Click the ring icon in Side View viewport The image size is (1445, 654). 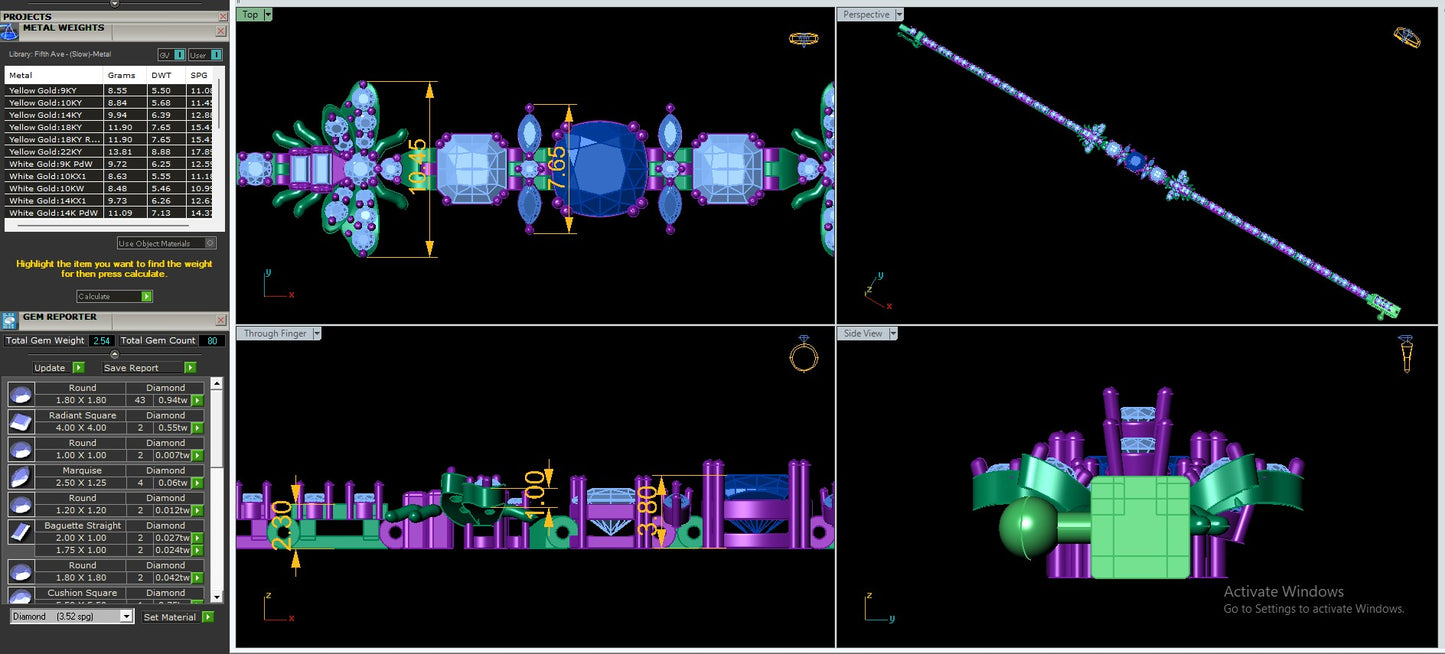click(1406, 354)
